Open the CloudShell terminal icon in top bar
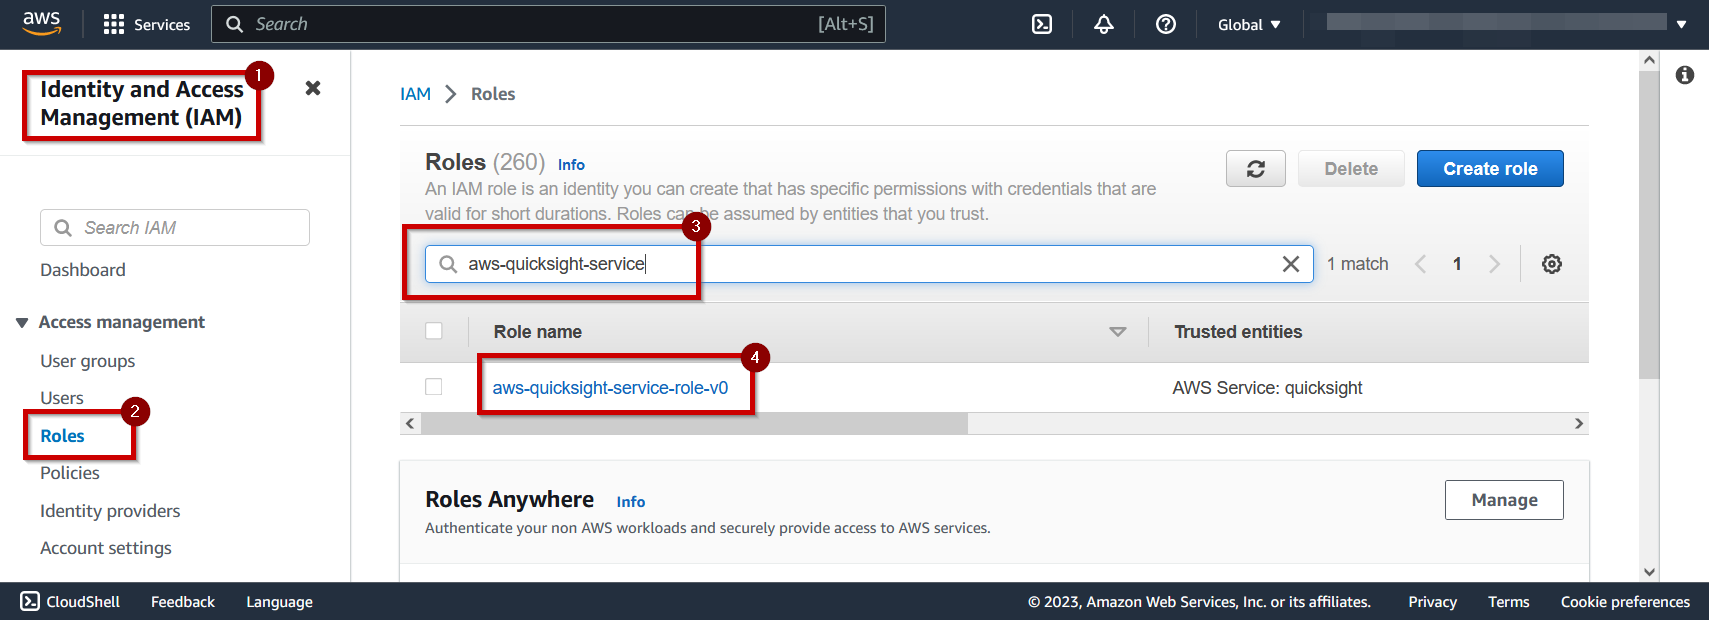Image resolution: width=1709 pixels, height=620 pixels. point(1042,24)
